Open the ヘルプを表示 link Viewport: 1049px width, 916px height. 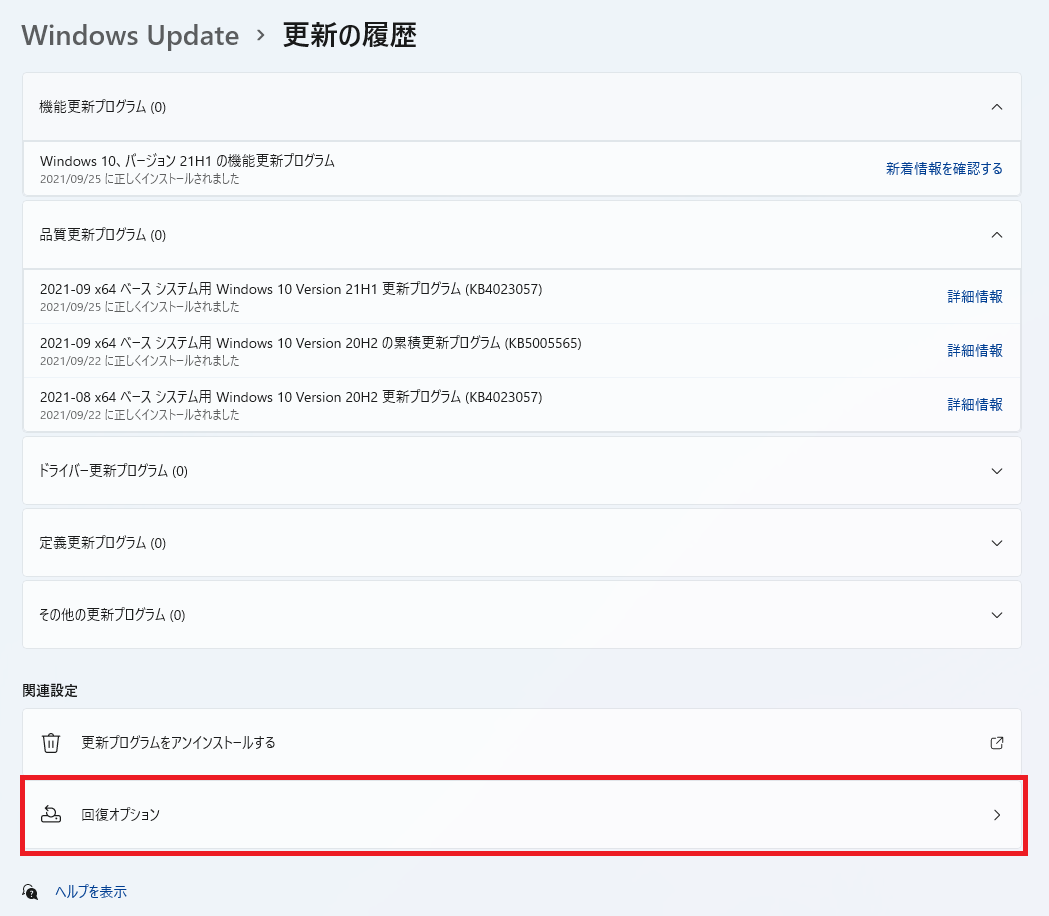tap(91, 892)
